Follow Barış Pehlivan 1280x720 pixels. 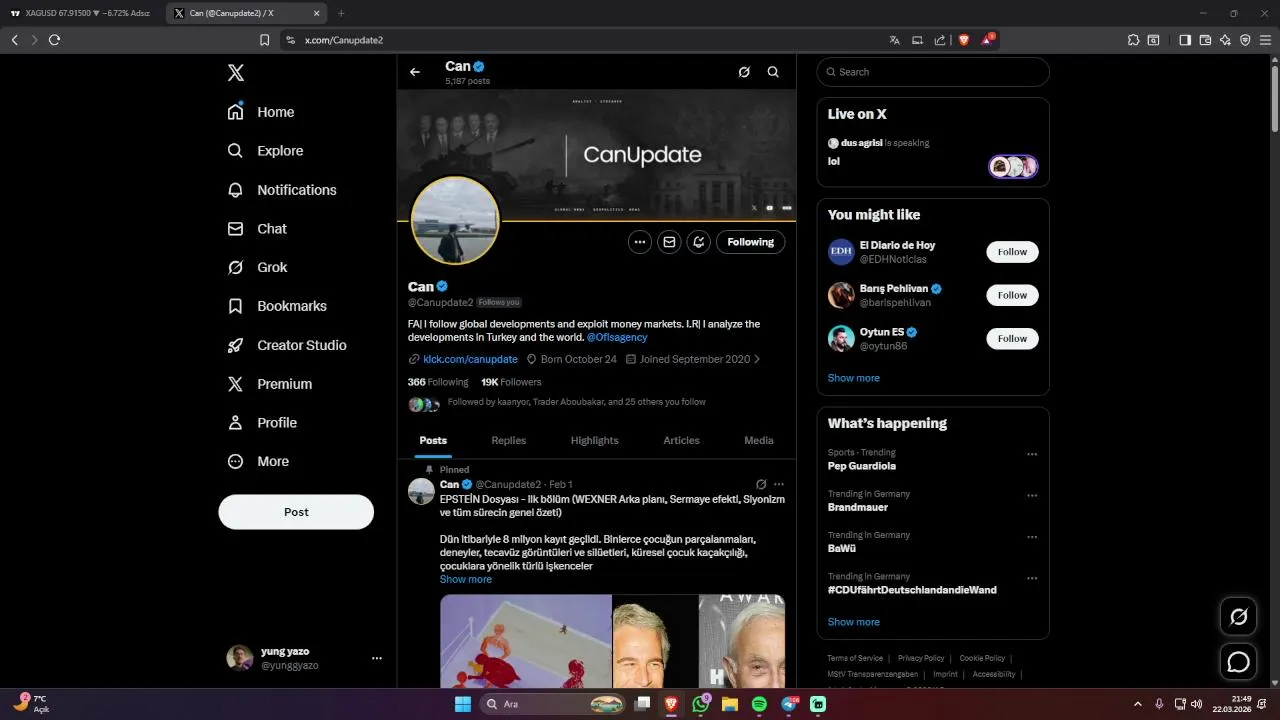1012,295
